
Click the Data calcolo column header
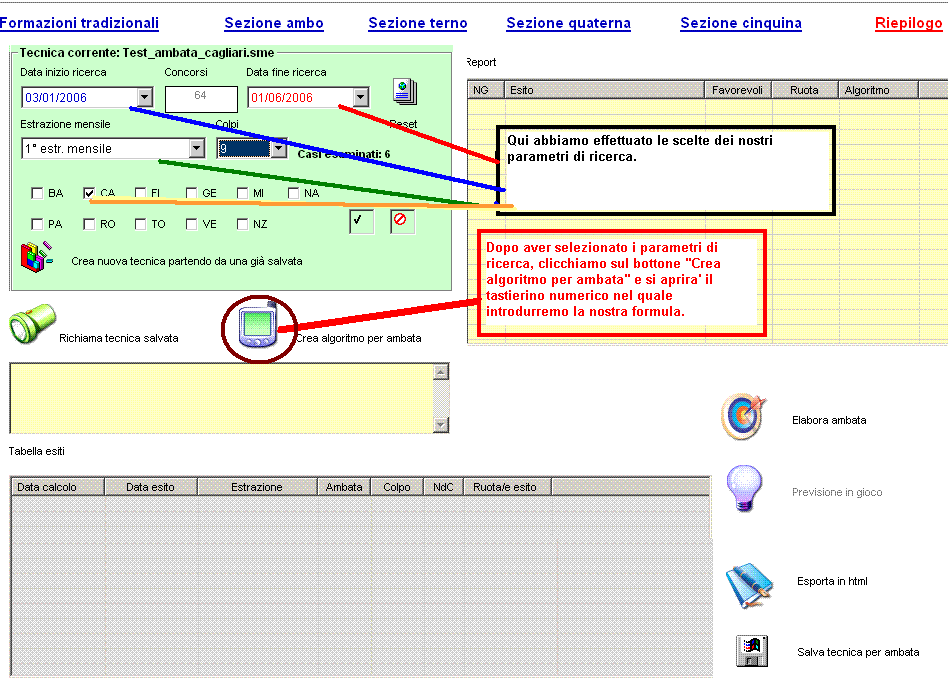[58, 487]
